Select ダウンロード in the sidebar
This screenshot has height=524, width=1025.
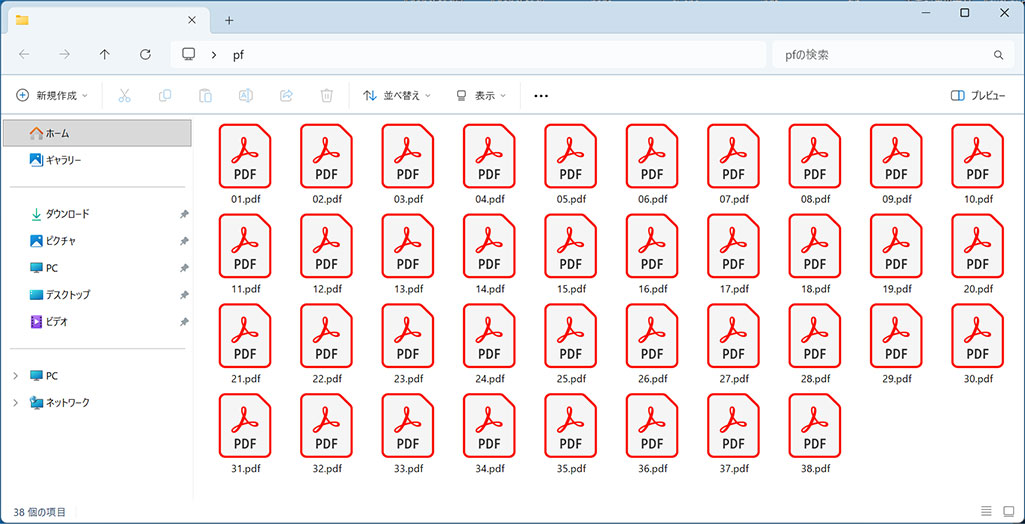click(x=67, y=214)
